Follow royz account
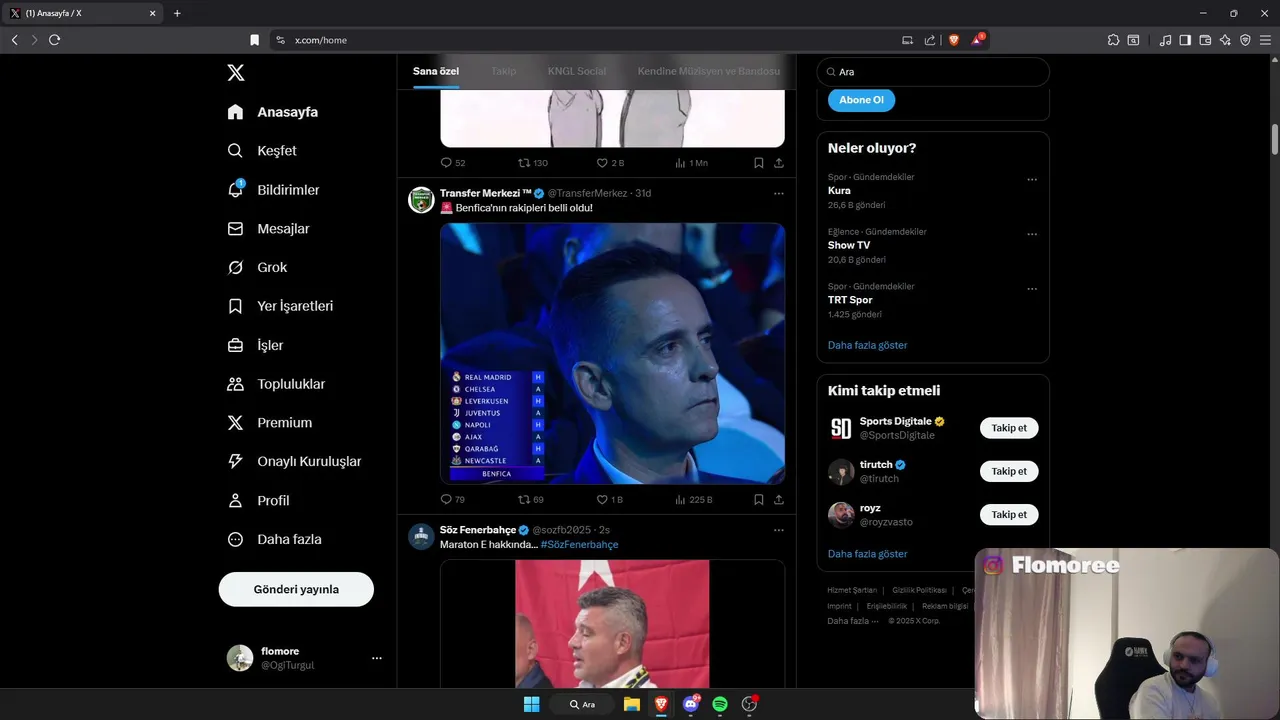The height and width of the screenshot is (720, 1280). (1009, 515)
